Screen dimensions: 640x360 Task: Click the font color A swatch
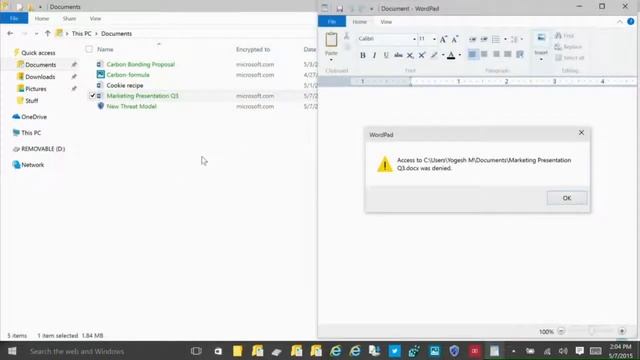pyautogui.click(x=451, y=55)
